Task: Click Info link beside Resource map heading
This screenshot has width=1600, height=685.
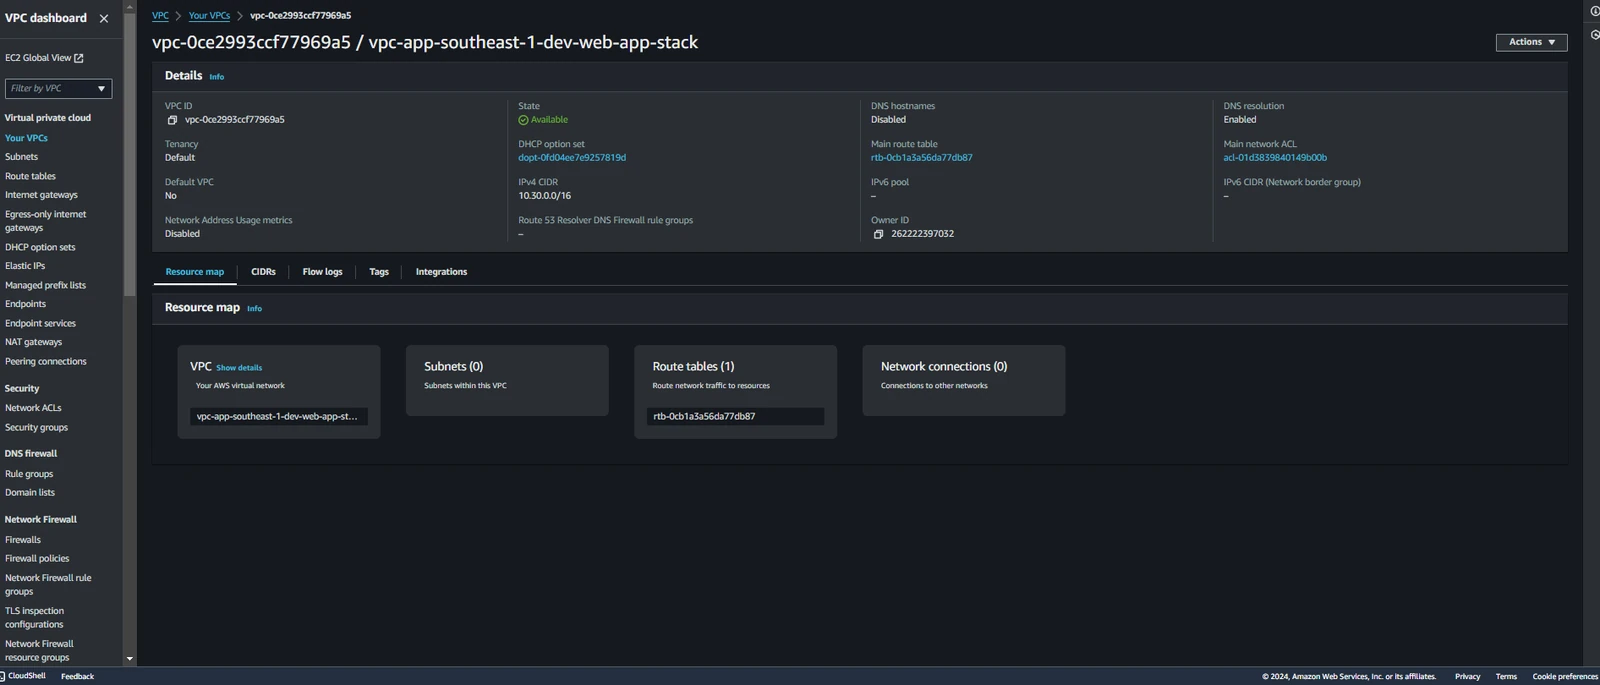Action: point(254,309)
